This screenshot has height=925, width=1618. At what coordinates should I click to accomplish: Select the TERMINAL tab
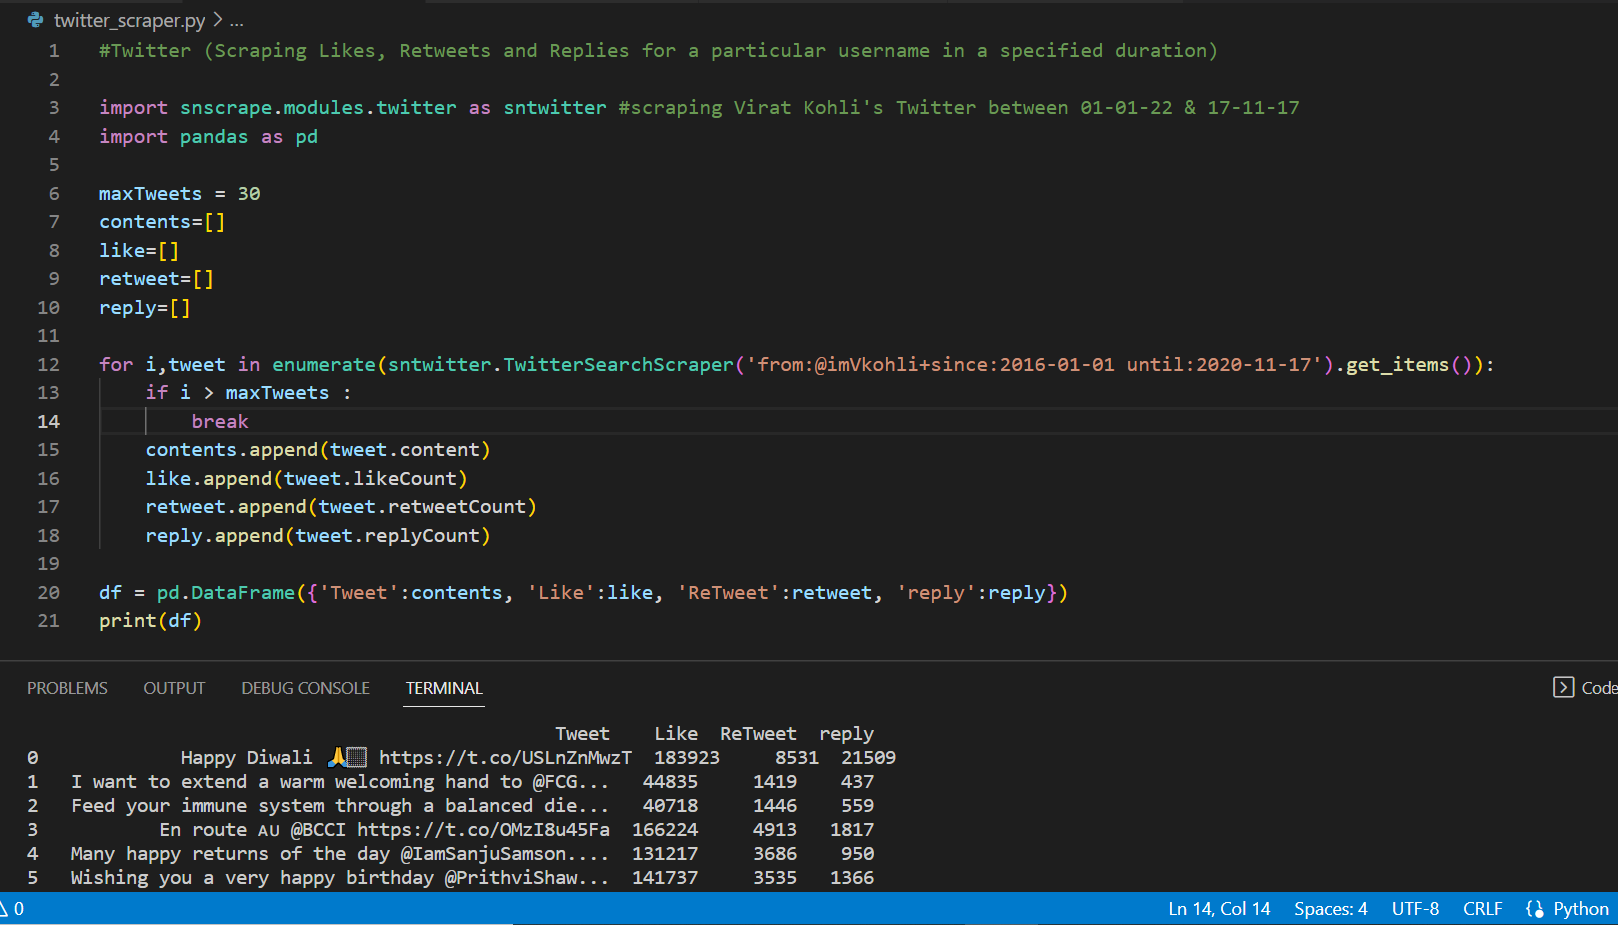click(x=444, y=688)
